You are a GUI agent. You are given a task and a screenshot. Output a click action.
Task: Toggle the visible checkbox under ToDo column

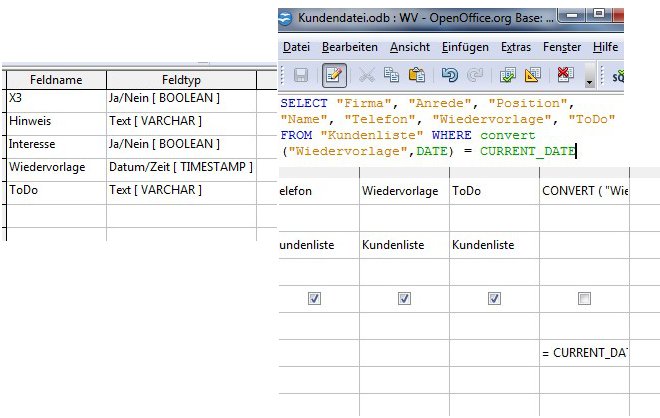[x=494, y=298]
